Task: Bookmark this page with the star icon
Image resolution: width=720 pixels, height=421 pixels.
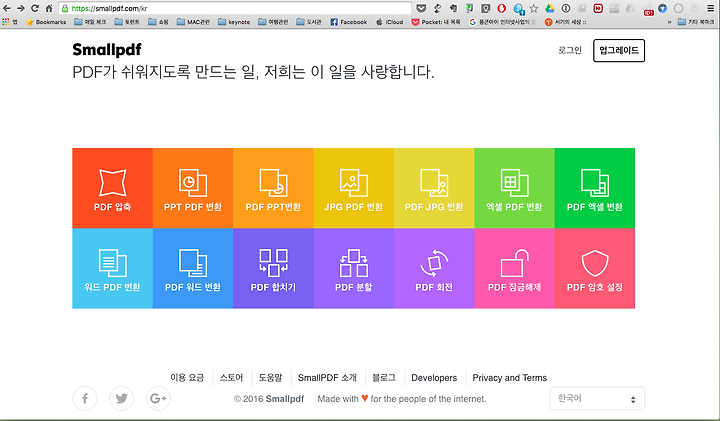Action: pos(534,8)
